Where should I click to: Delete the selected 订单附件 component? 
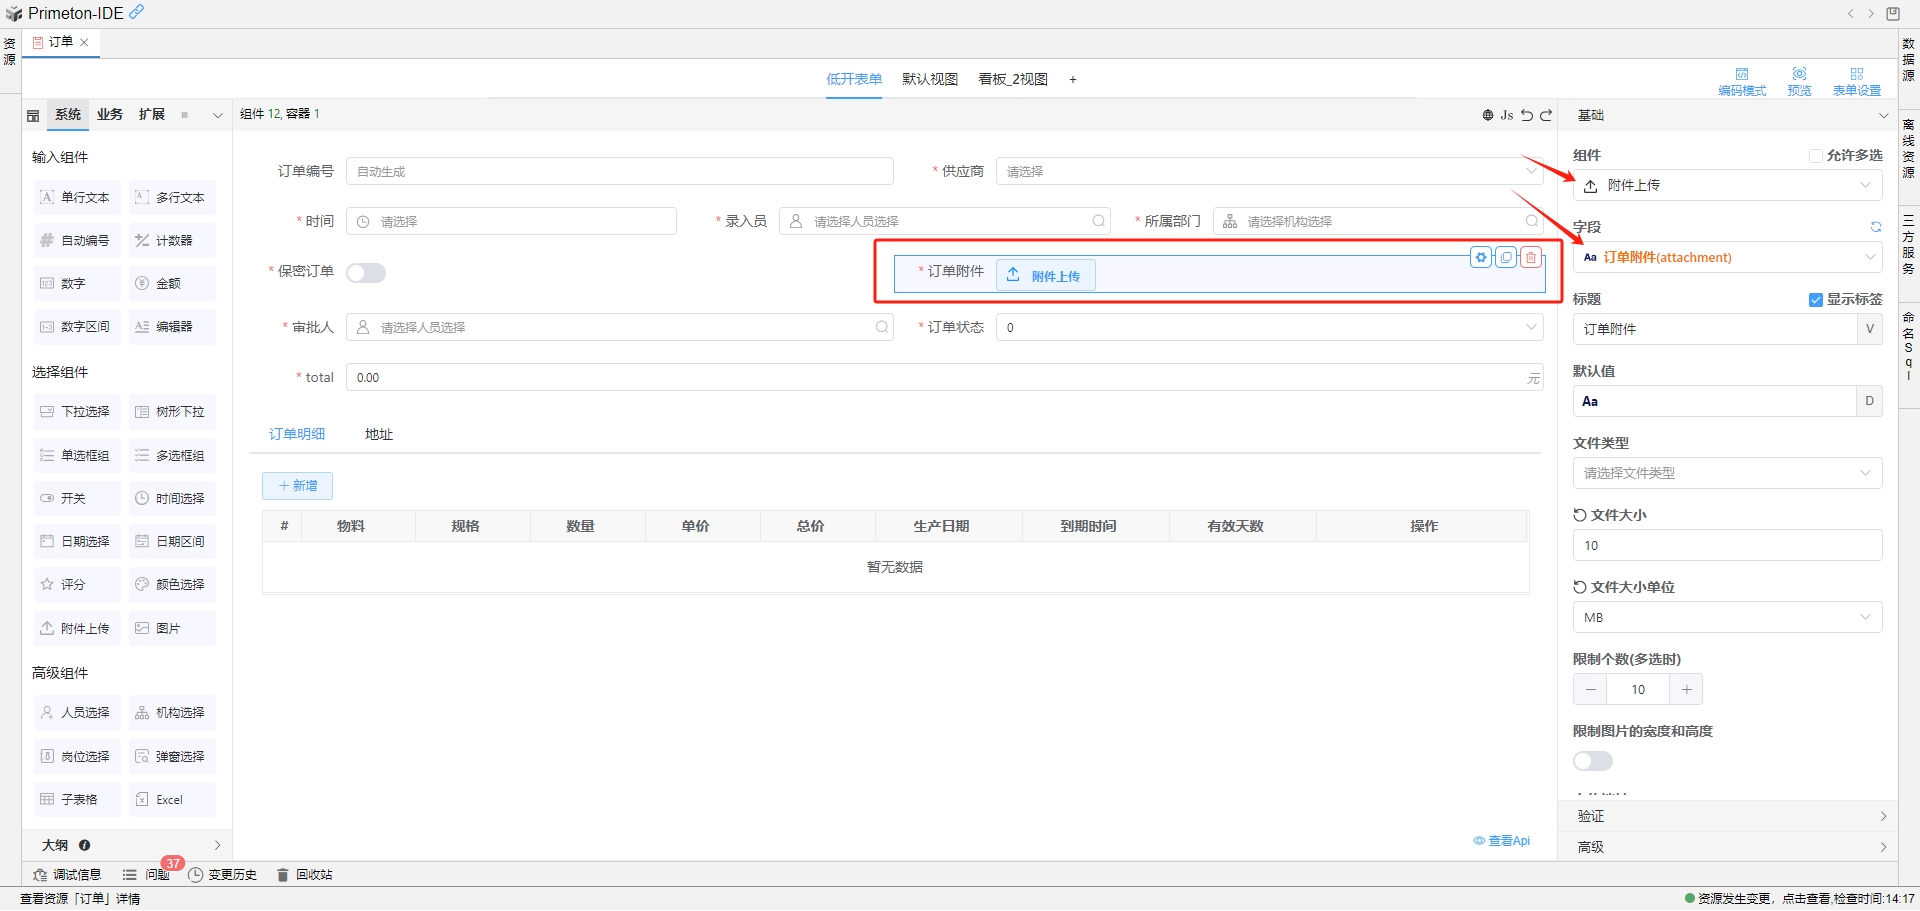tap(1530, 258)
